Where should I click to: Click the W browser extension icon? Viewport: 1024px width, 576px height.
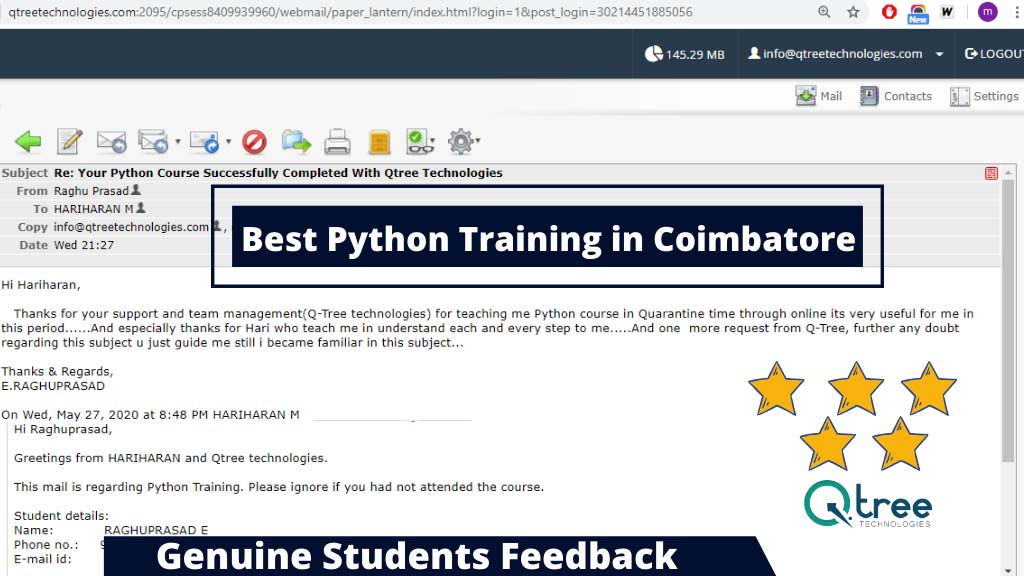947,12
